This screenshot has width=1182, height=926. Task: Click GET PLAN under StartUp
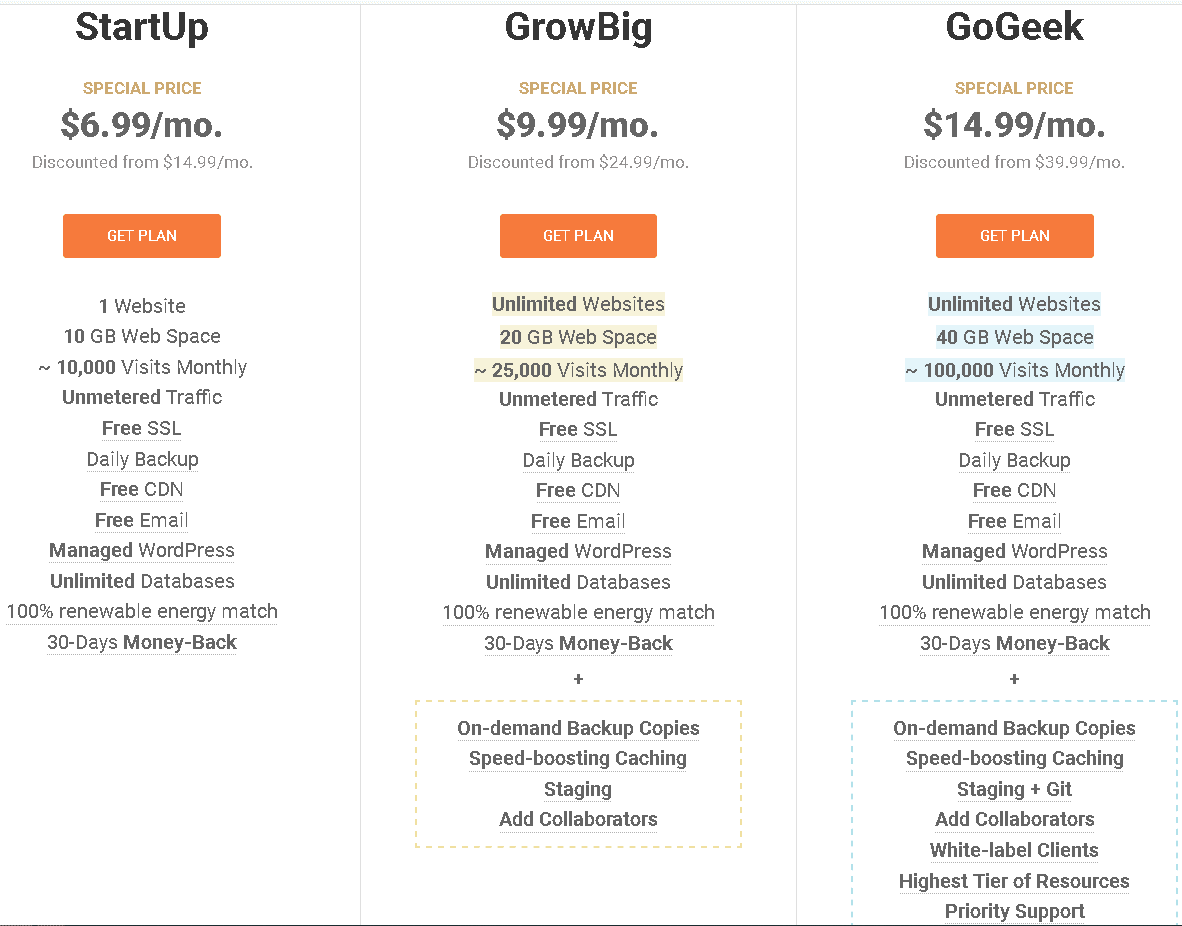[x=142, y=236]
